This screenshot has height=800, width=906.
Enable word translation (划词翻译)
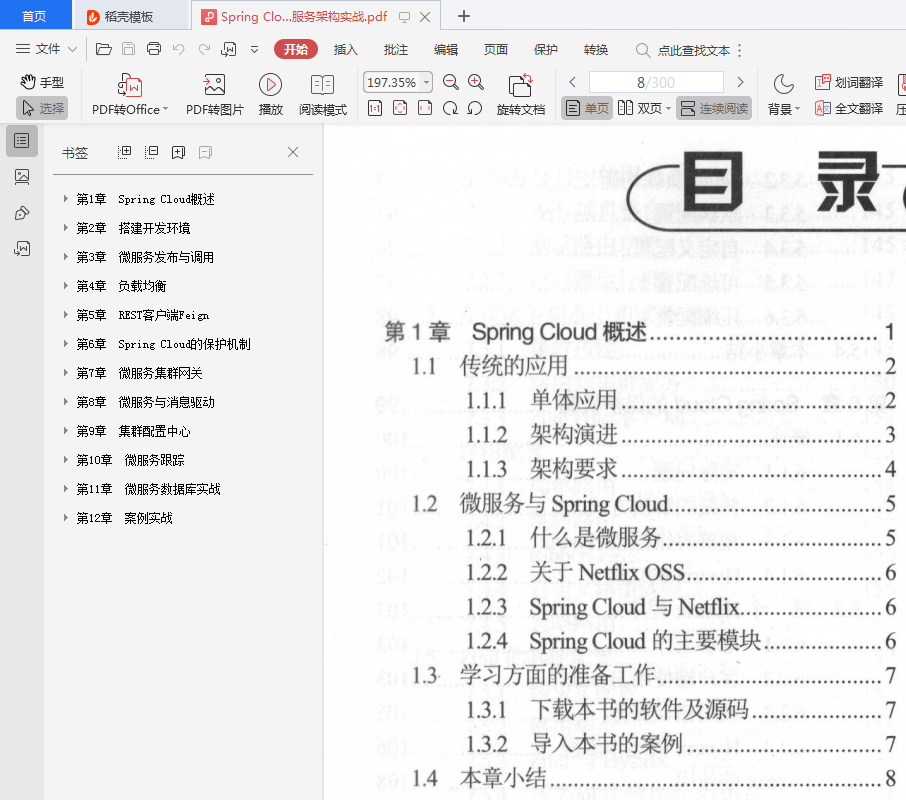(849, 82)
